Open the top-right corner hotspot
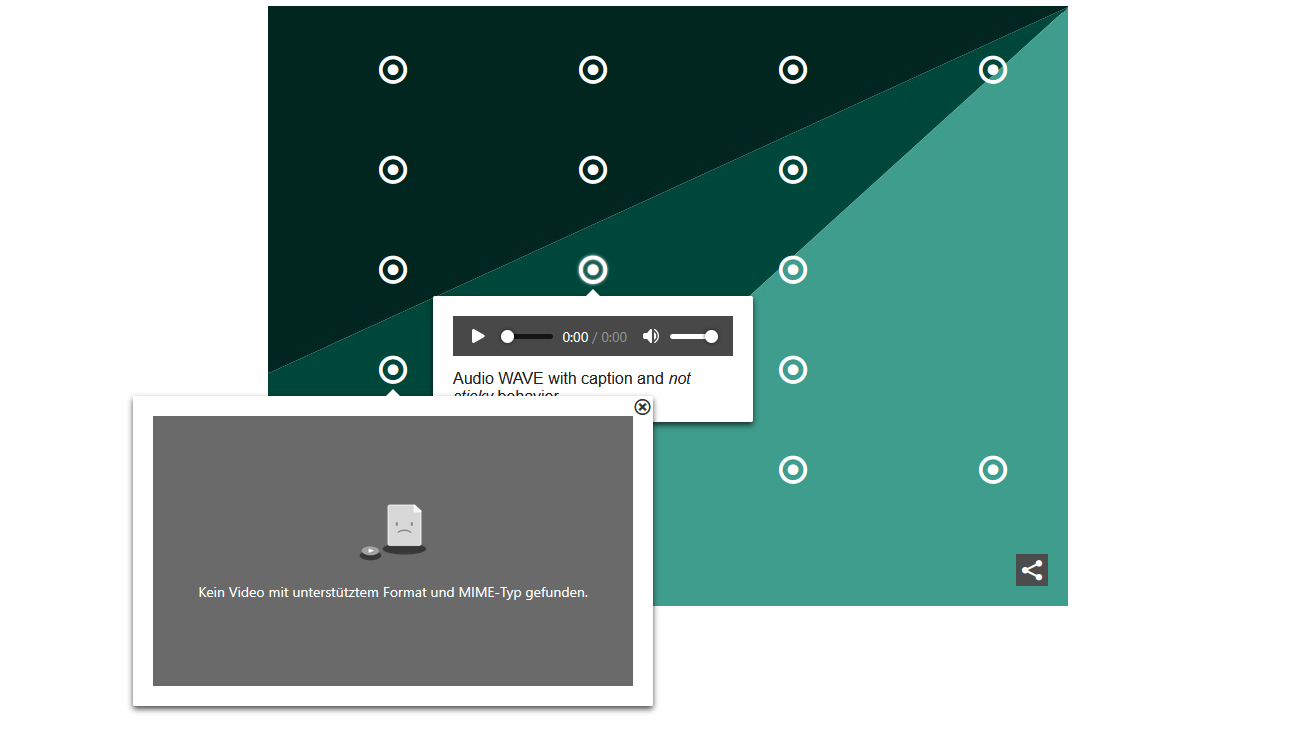Viewport: 1299px width, 733px height. pyautogui.click(x=993, y=70)
